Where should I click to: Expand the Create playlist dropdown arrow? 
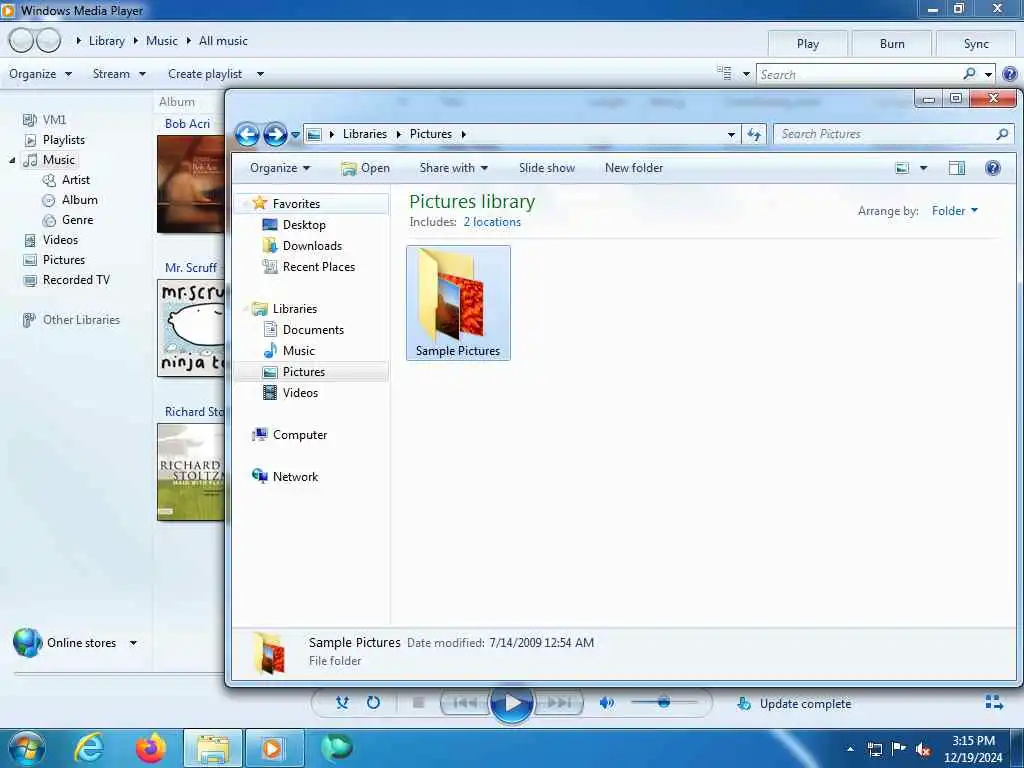[260, 74]
